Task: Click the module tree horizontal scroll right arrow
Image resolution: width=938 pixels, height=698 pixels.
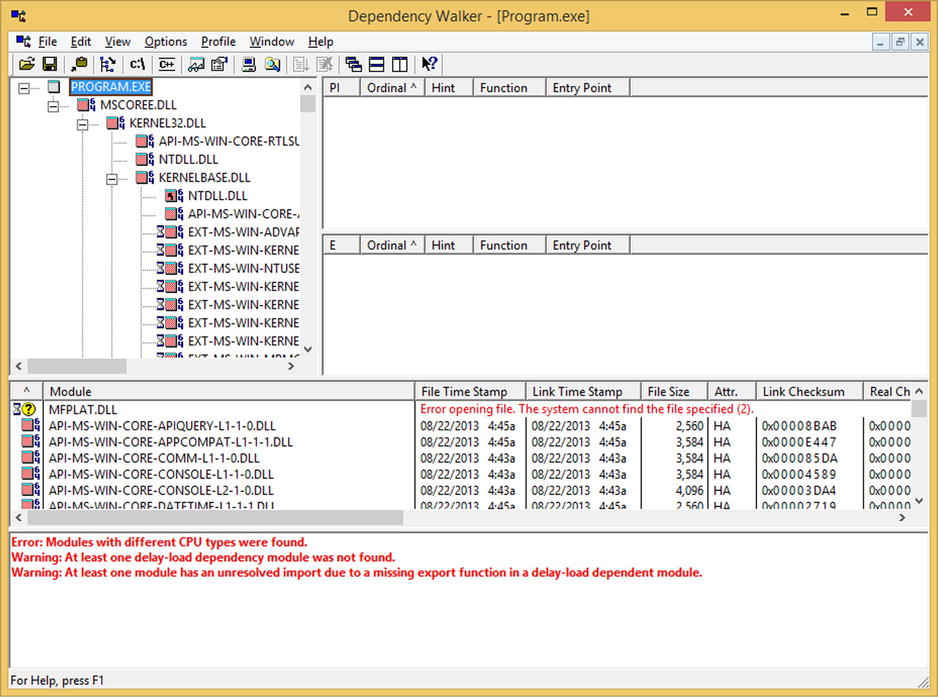Action: [291, 366]
